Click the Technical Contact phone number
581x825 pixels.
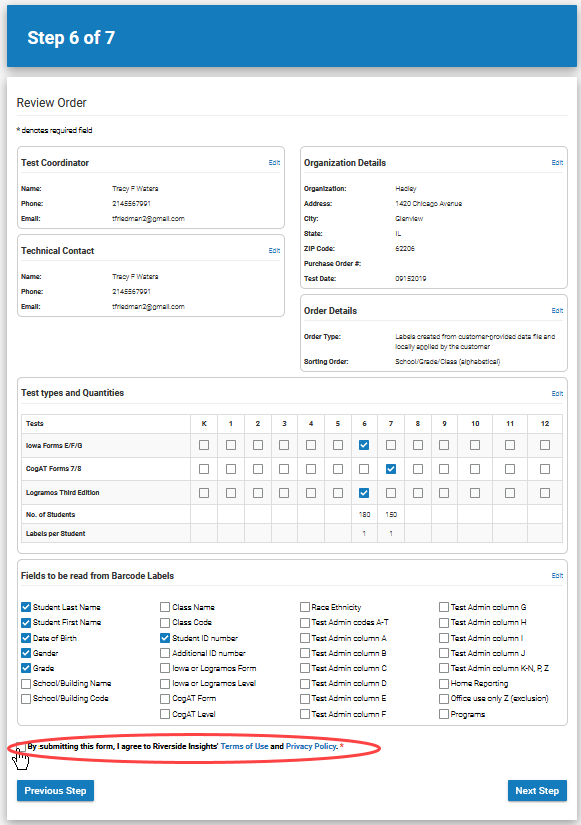click(x=131, y=291)
